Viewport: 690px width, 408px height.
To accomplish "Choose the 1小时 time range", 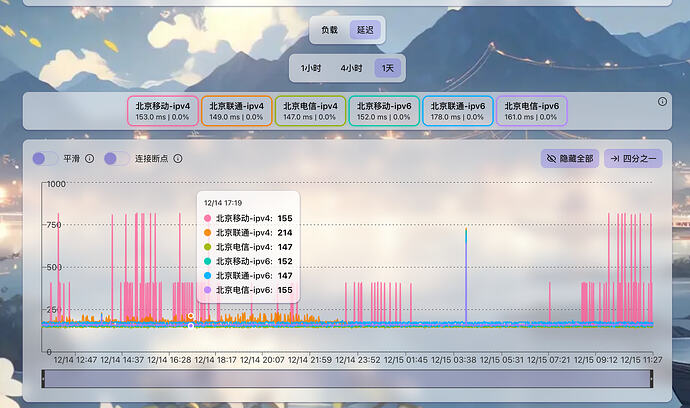I will click(x=310, y=68).
